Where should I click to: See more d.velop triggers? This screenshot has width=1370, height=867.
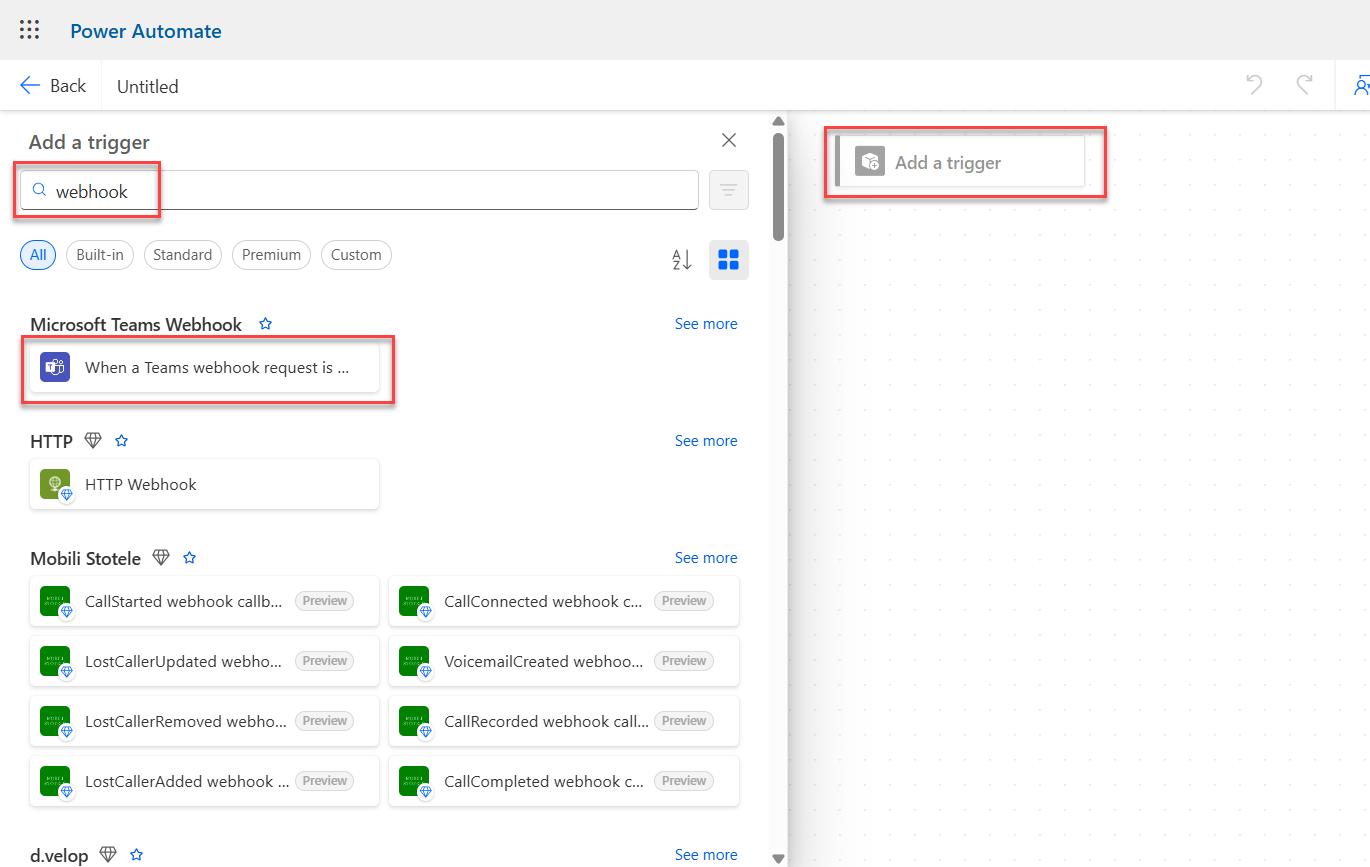click(706, 855)
